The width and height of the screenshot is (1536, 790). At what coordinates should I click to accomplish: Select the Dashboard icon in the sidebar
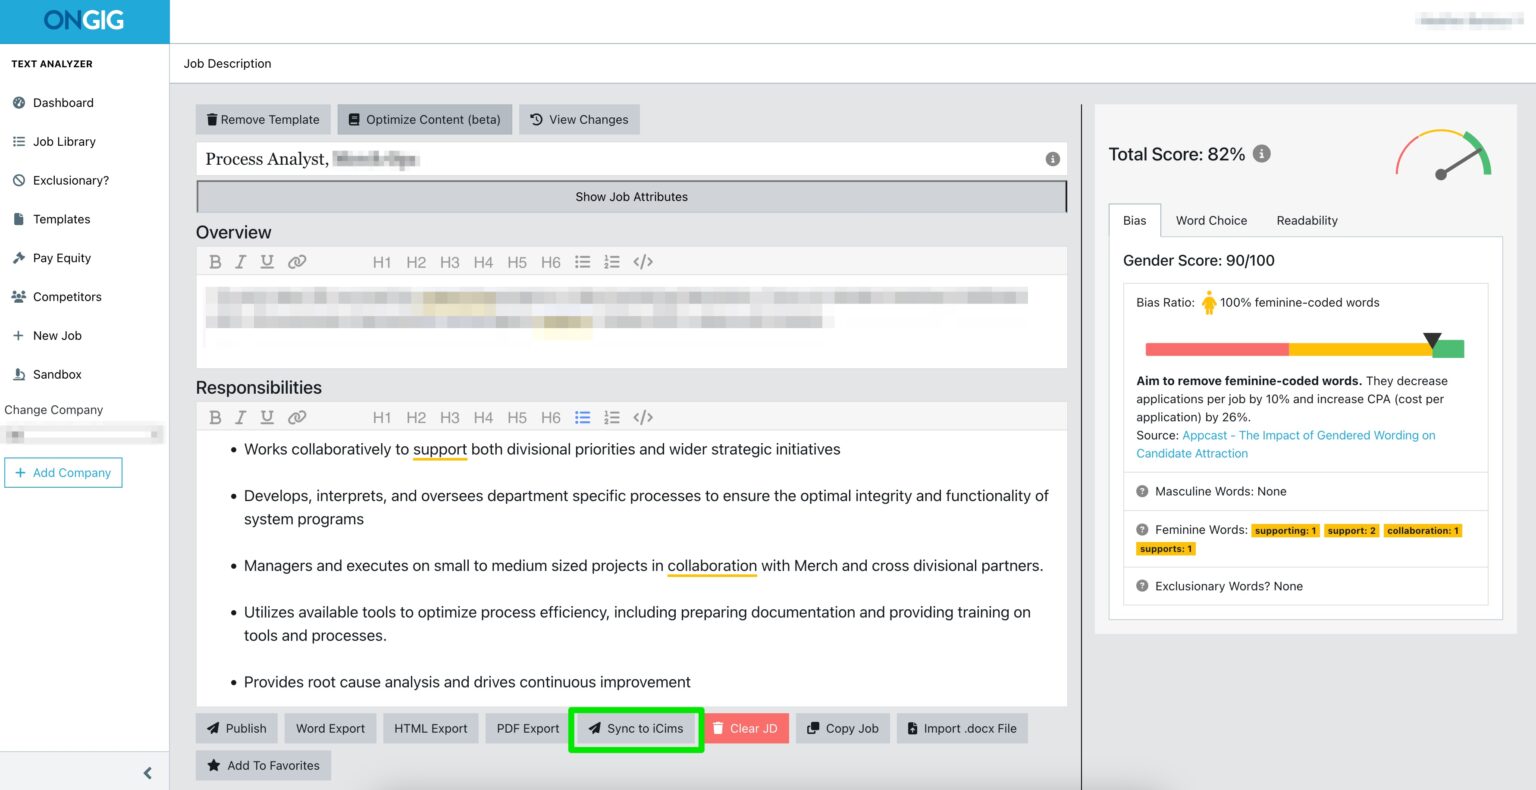[x=21, y=103]
